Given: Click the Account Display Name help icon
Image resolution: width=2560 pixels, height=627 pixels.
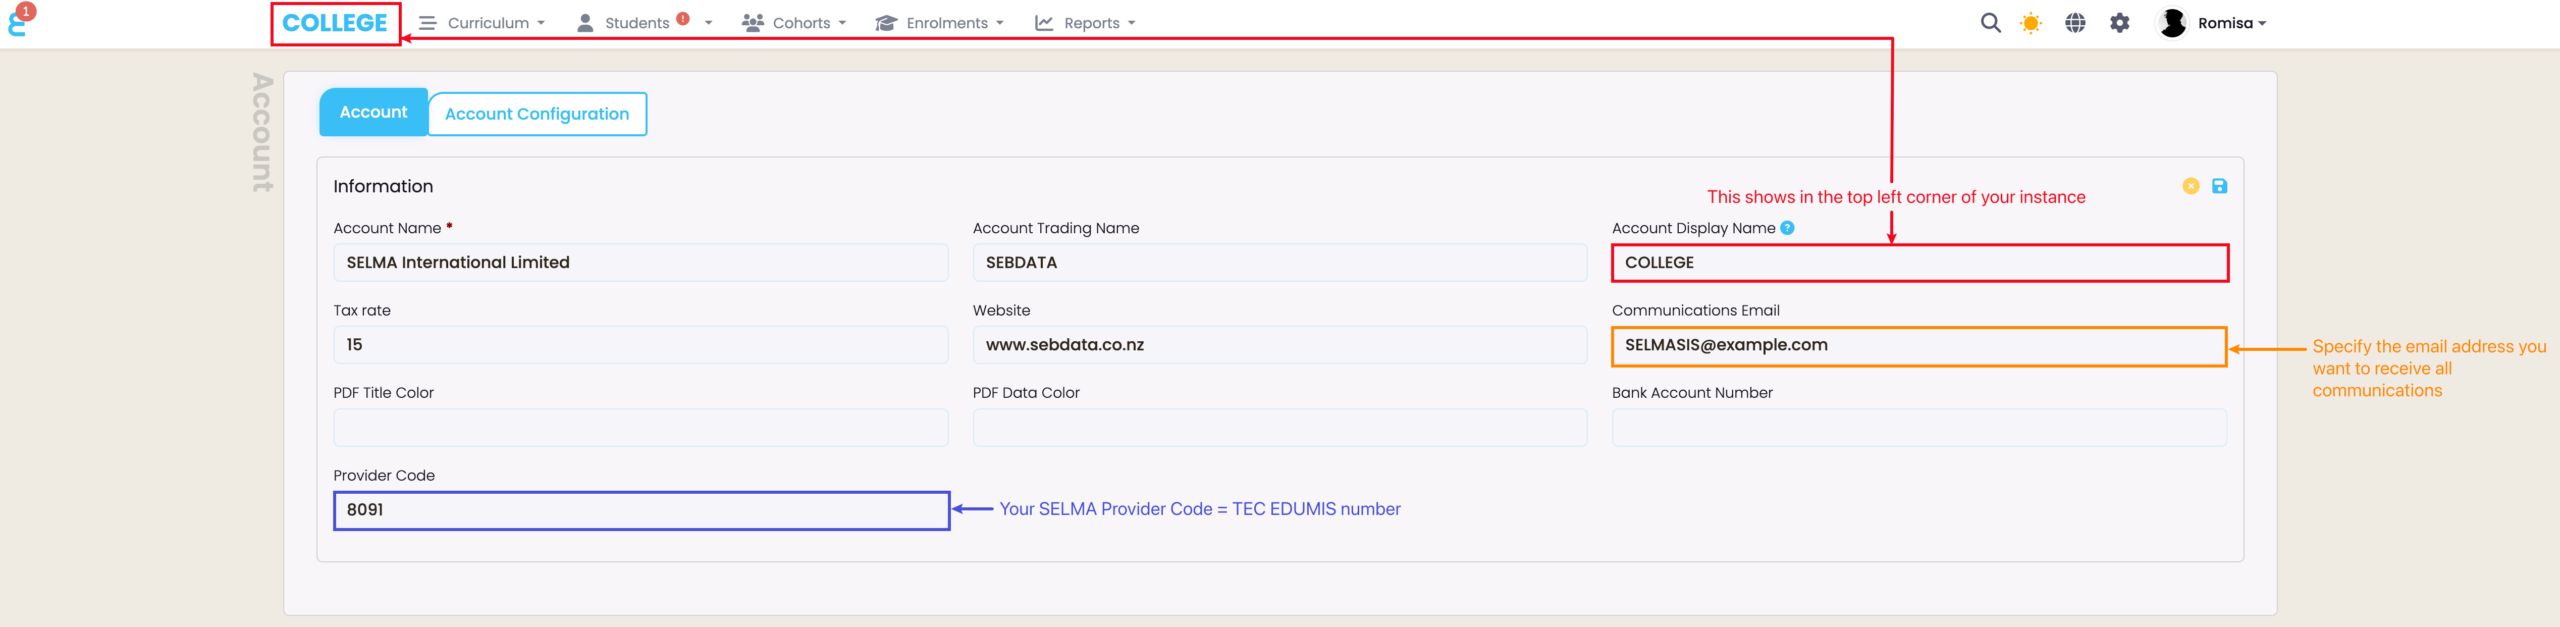Looking at the screenshot, I should click(1787, 228).
